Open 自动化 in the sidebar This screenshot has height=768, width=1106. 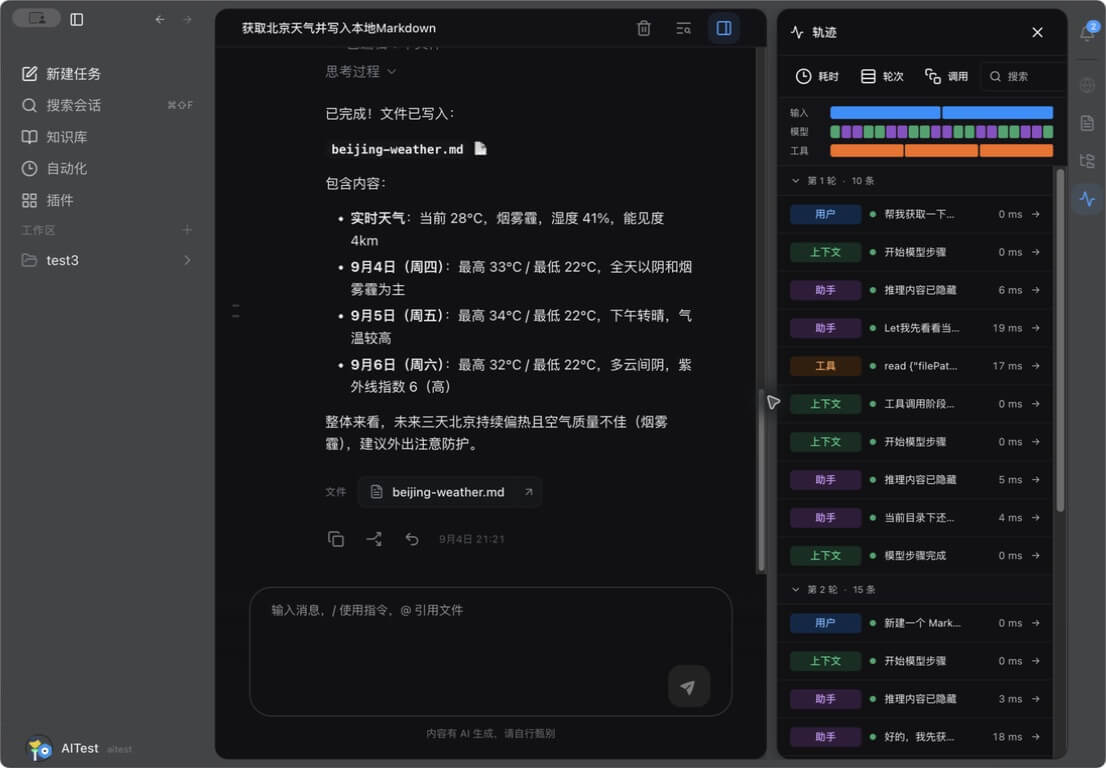pos(107,169)
